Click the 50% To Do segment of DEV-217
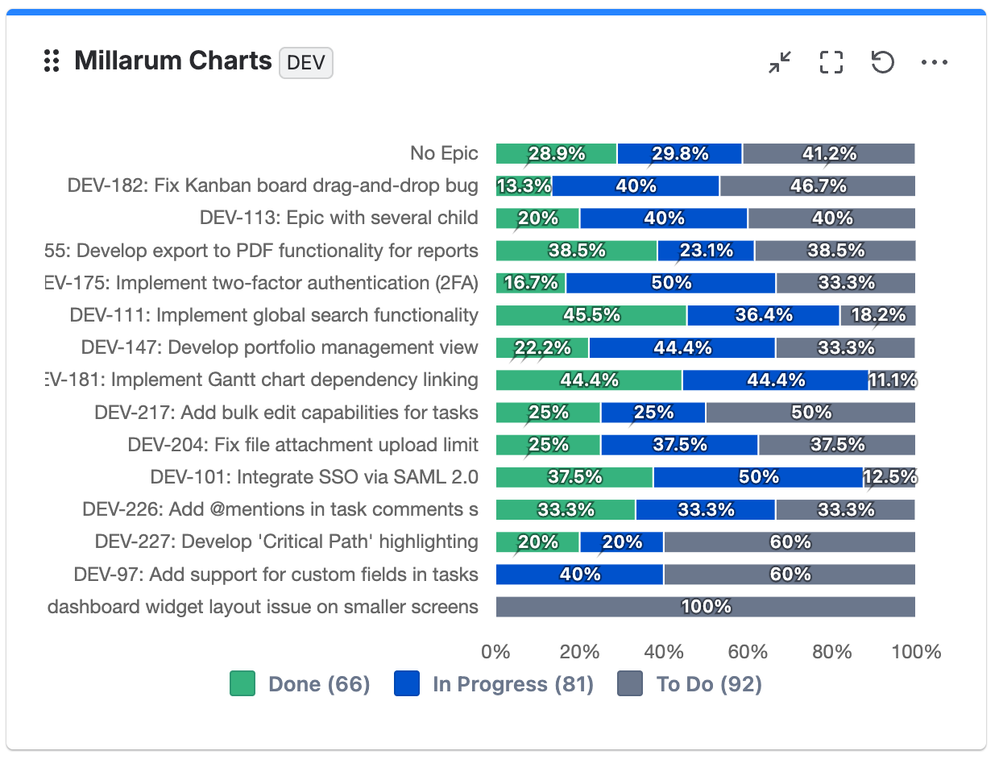 tap(810, 412)
